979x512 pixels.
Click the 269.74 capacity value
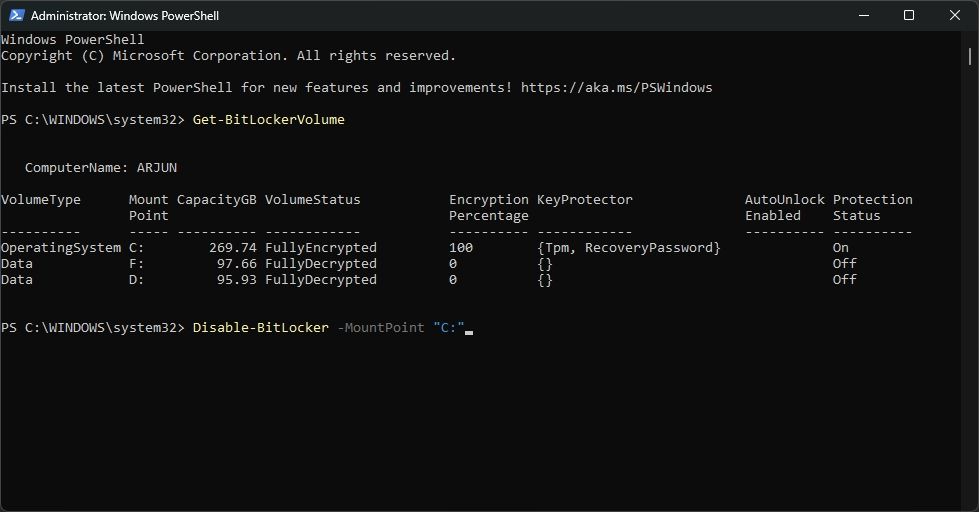point(232,247)
